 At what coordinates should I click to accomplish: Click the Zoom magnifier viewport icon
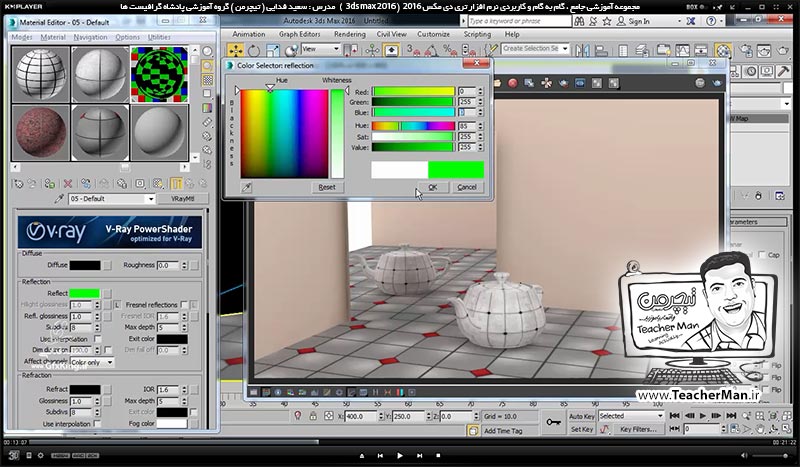tap(747, 416)
